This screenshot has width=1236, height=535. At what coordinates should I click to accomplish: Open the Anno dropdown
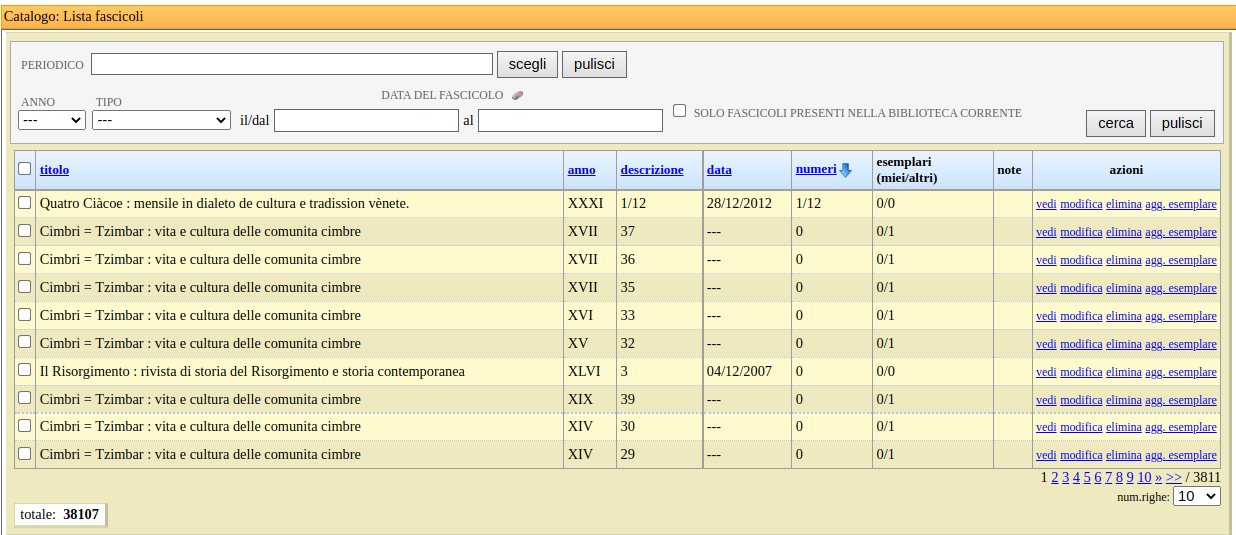click(x=52, y=120)
